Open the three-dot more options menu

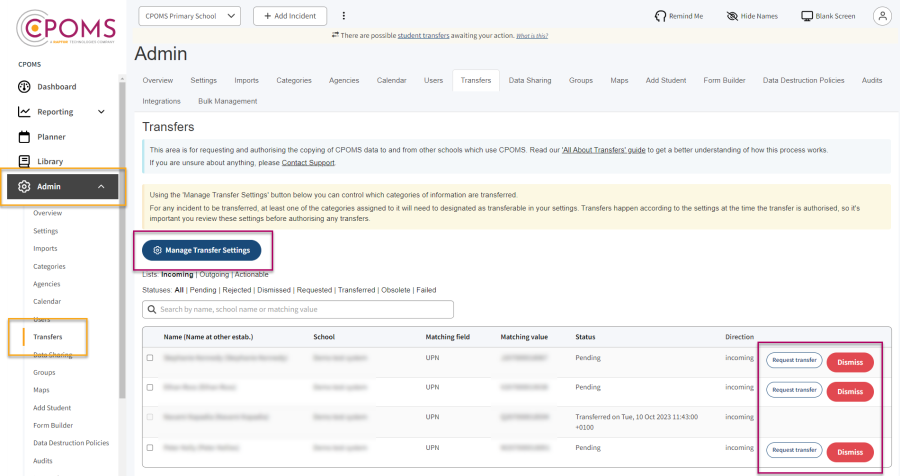click(x=344, y=16)
